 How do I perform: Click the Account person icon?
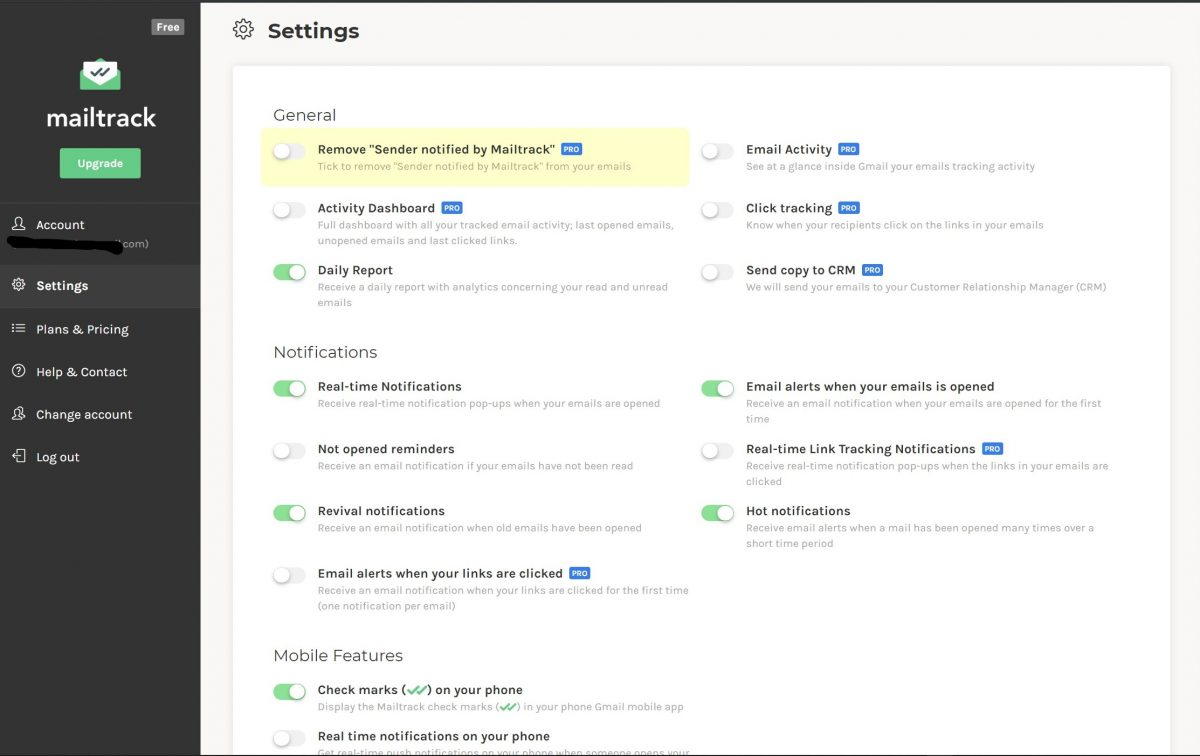pyautogui.click(x=18, y=224)
